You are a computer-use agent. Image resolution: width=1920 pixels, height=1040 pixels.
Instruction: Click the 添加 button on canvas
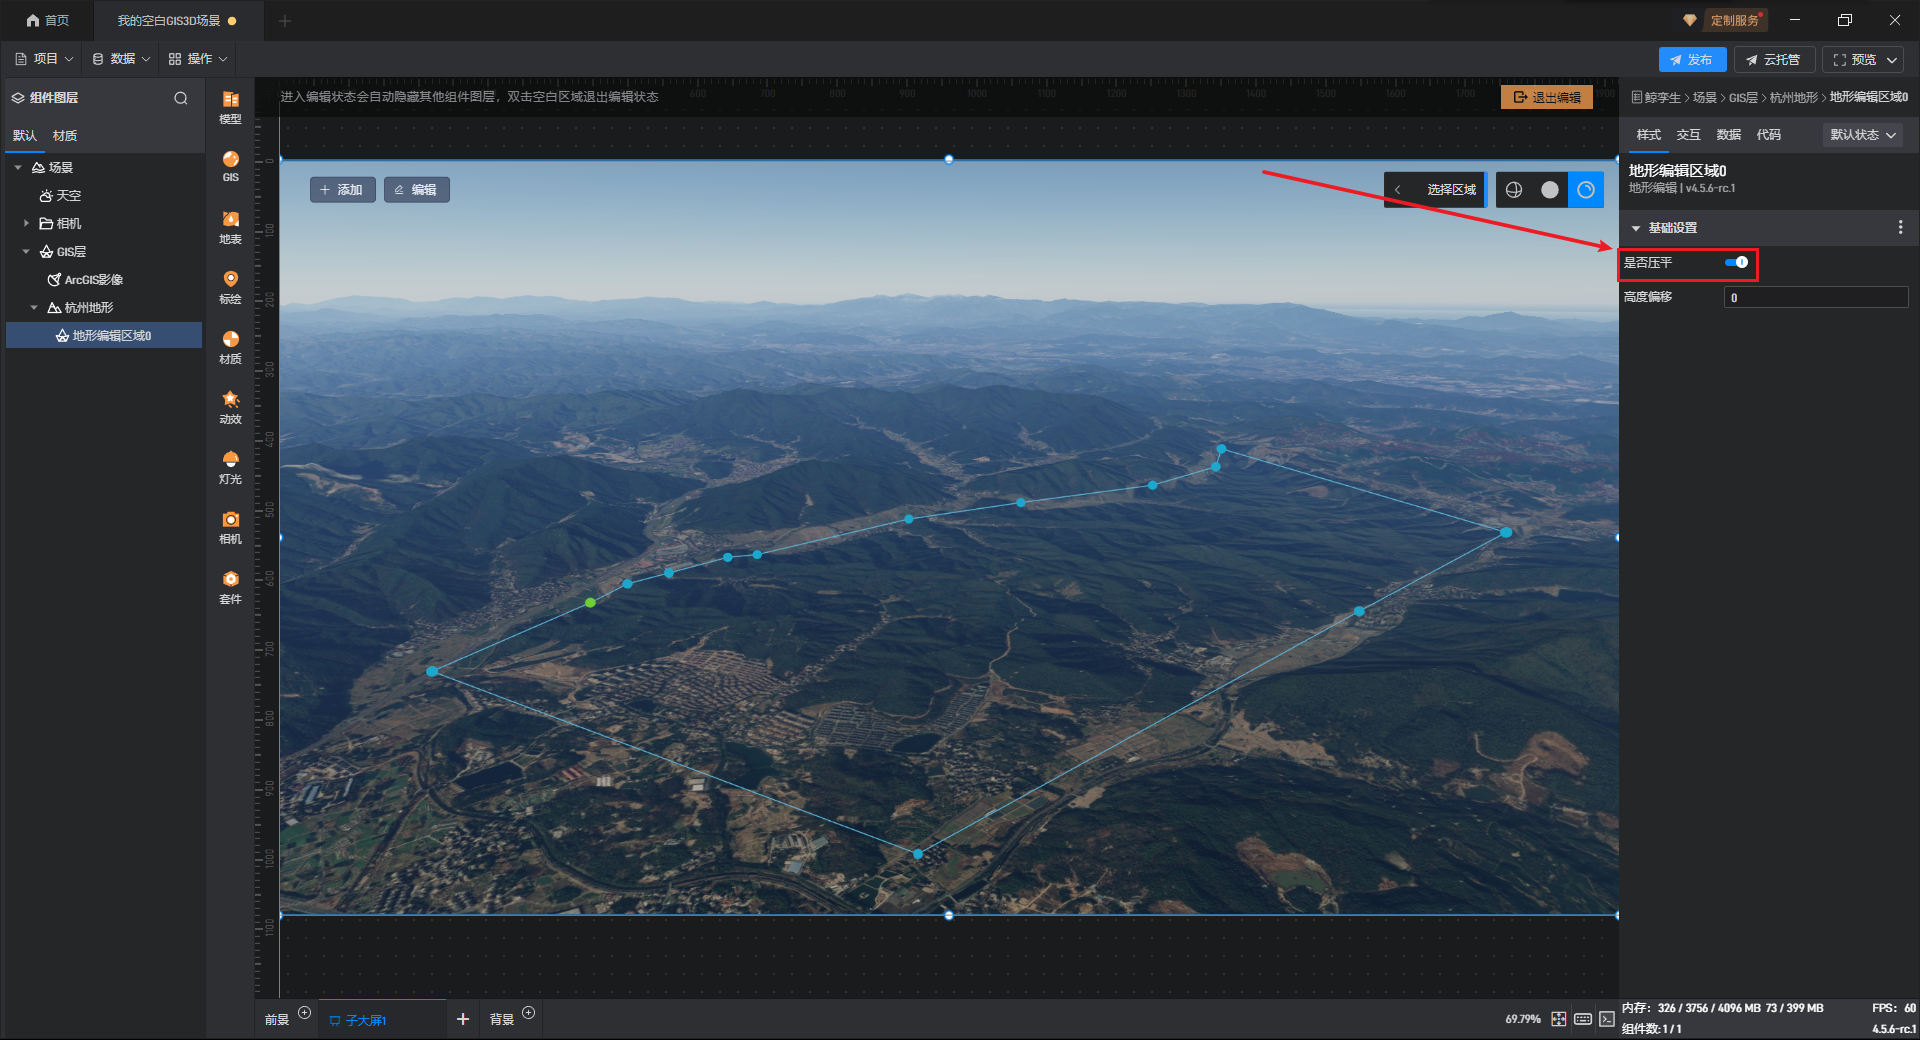click(342, 190)
